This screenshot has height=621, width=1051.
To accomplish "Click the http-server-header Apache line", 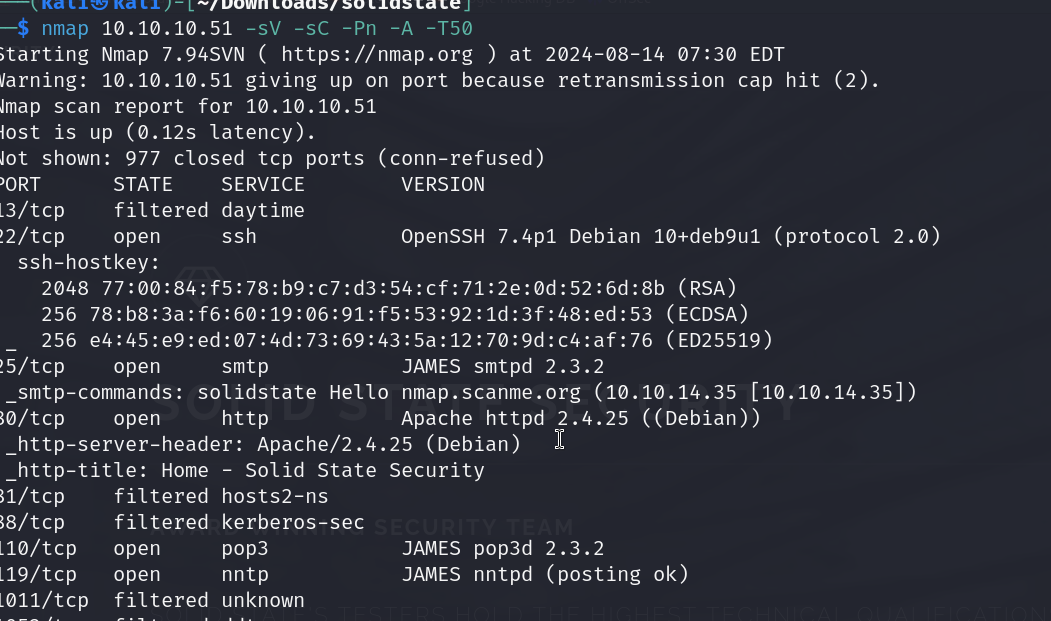I will tap(262, 445).
